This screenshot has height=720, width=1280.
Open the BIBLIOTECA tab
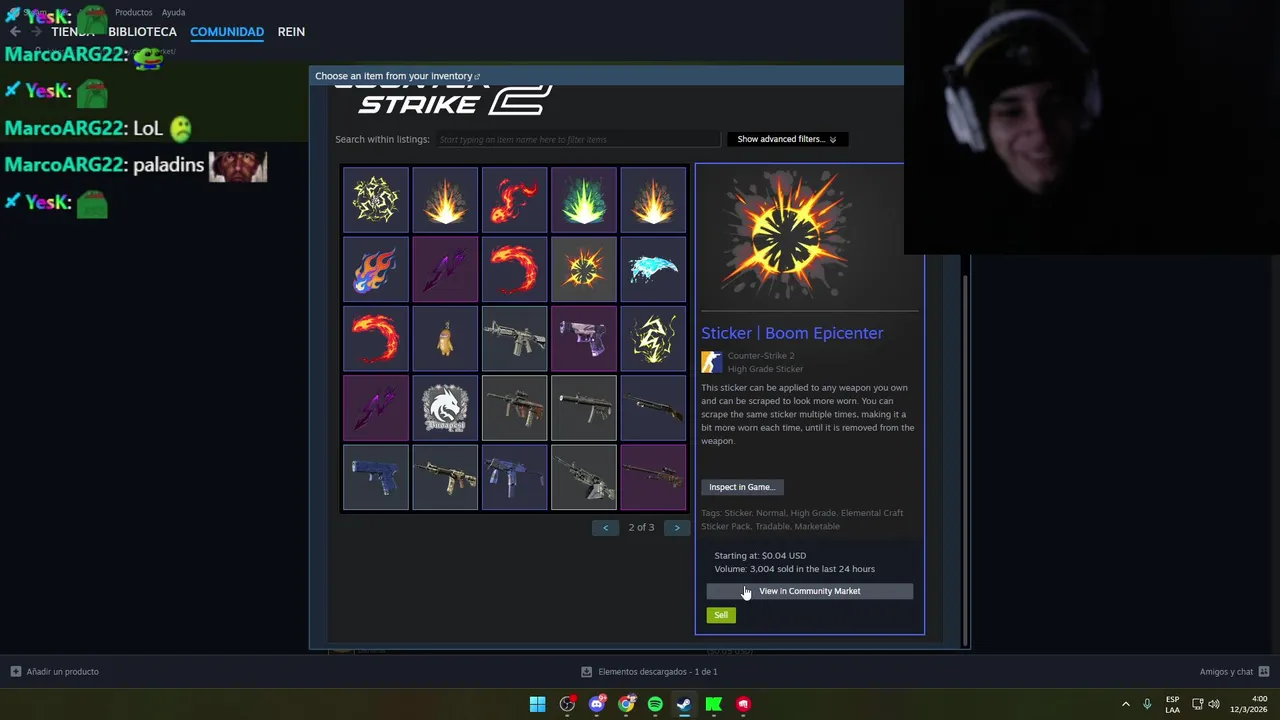142,32
